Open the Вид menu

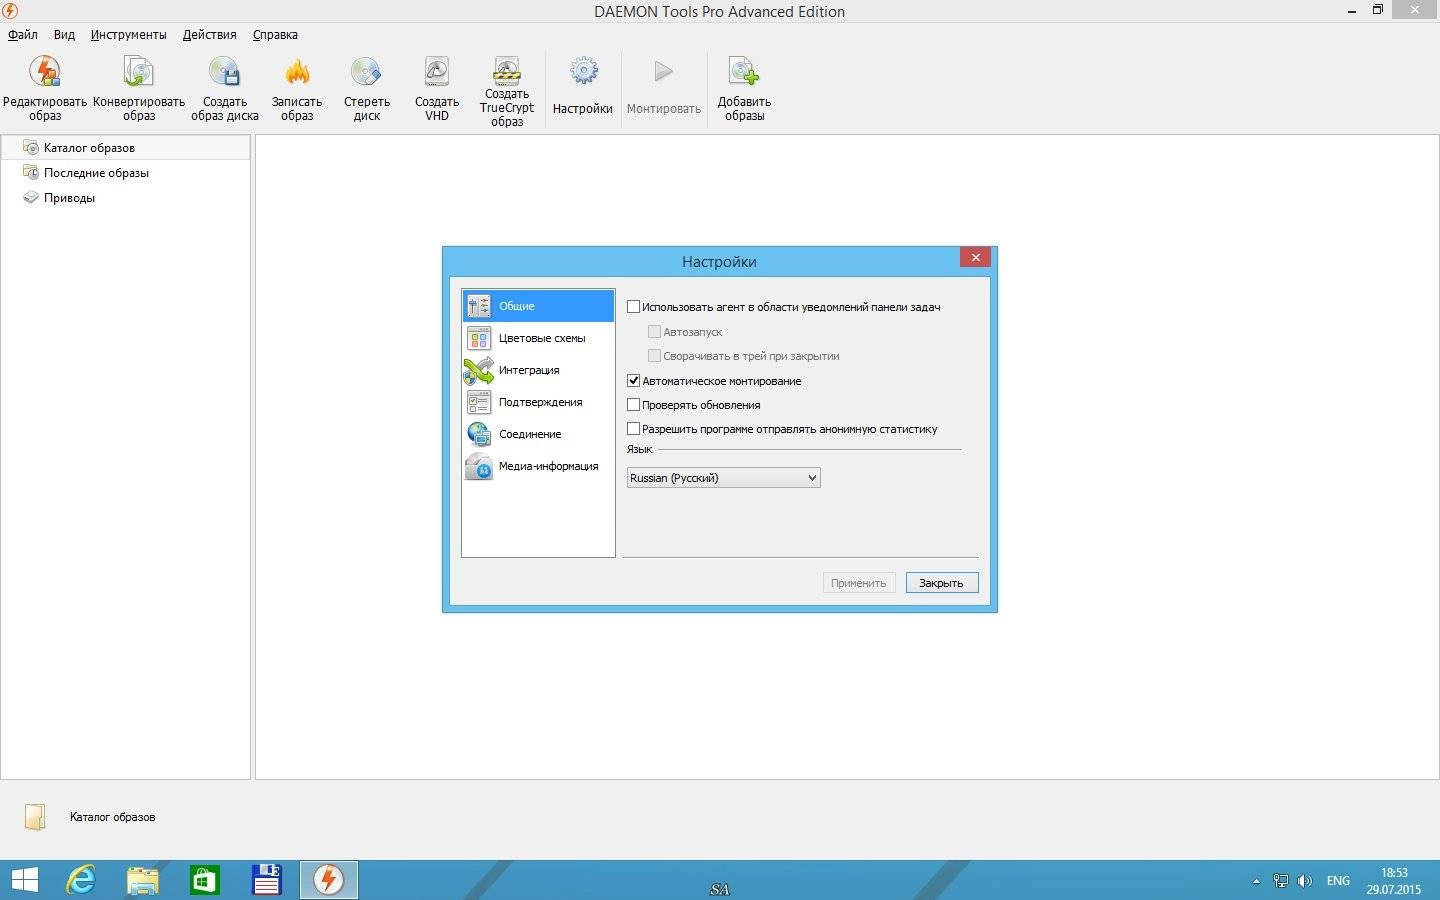[64, 34]
